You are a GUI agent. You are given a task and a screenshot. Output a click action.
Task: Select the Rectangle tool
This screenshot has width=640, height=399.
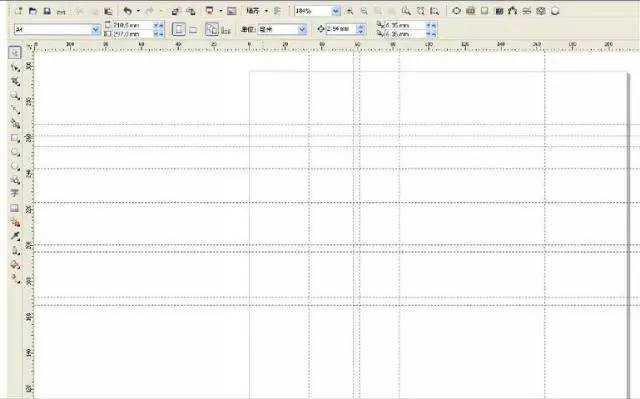coord(15,138)
